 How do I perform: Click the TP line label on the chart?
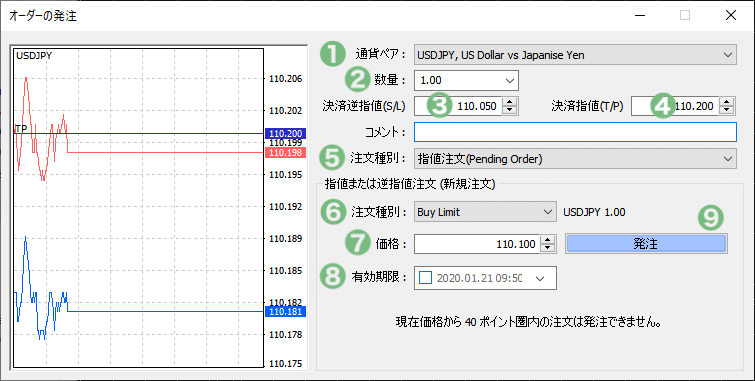tap(21, 128)
